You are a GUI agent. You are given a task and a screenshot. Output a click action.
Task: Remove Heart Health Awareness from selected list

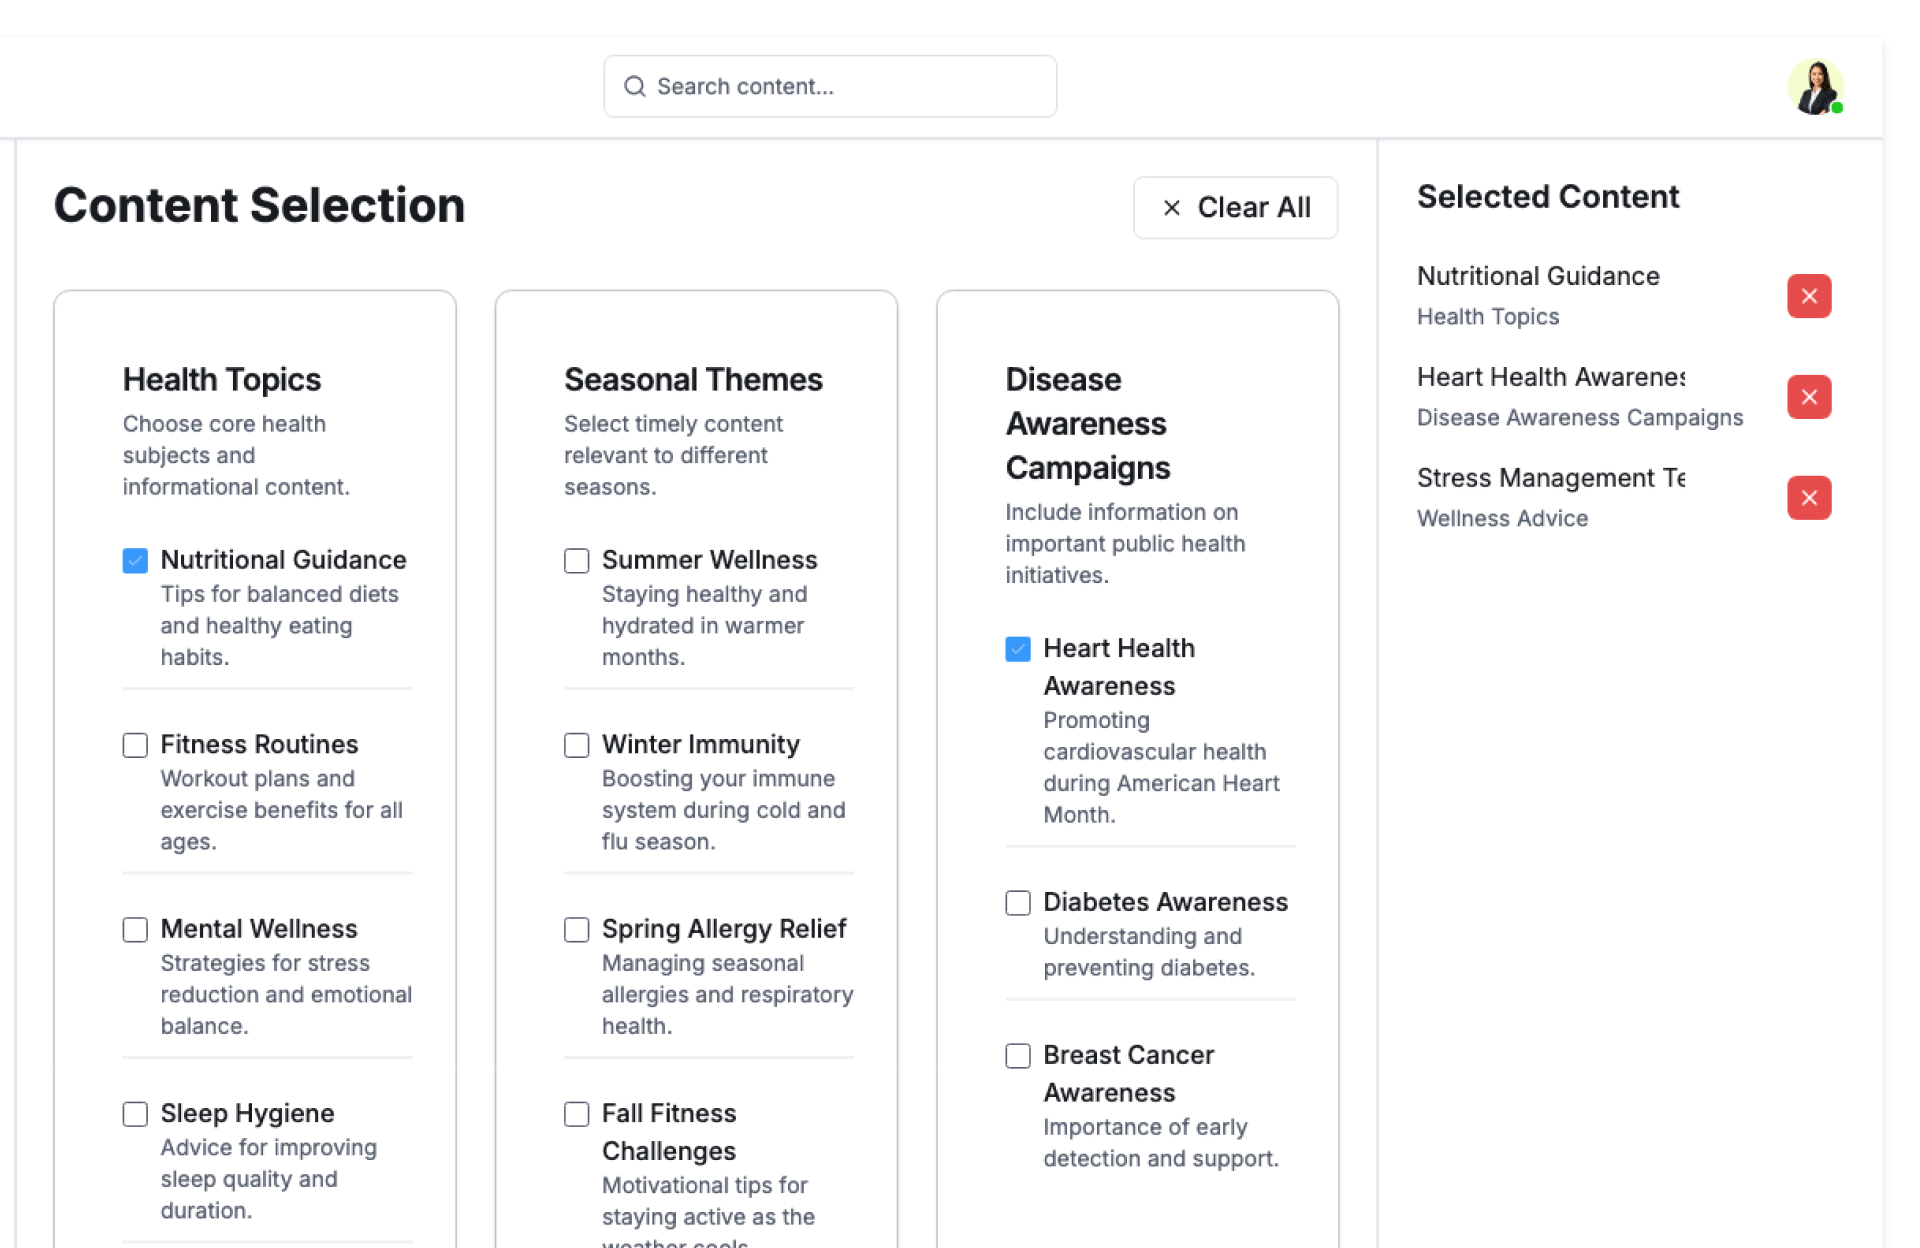click(1808, 397)
